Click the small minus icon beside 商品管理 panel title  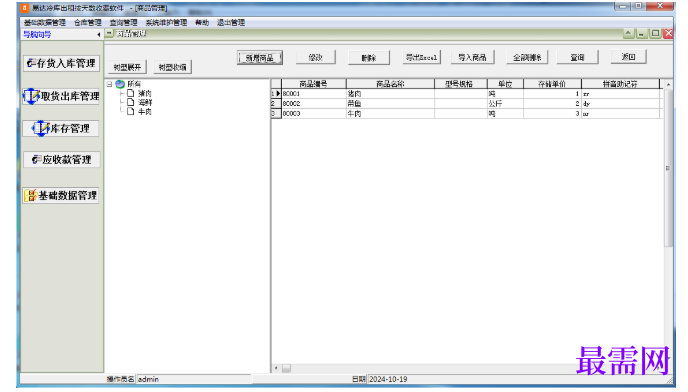coord(110,33)
